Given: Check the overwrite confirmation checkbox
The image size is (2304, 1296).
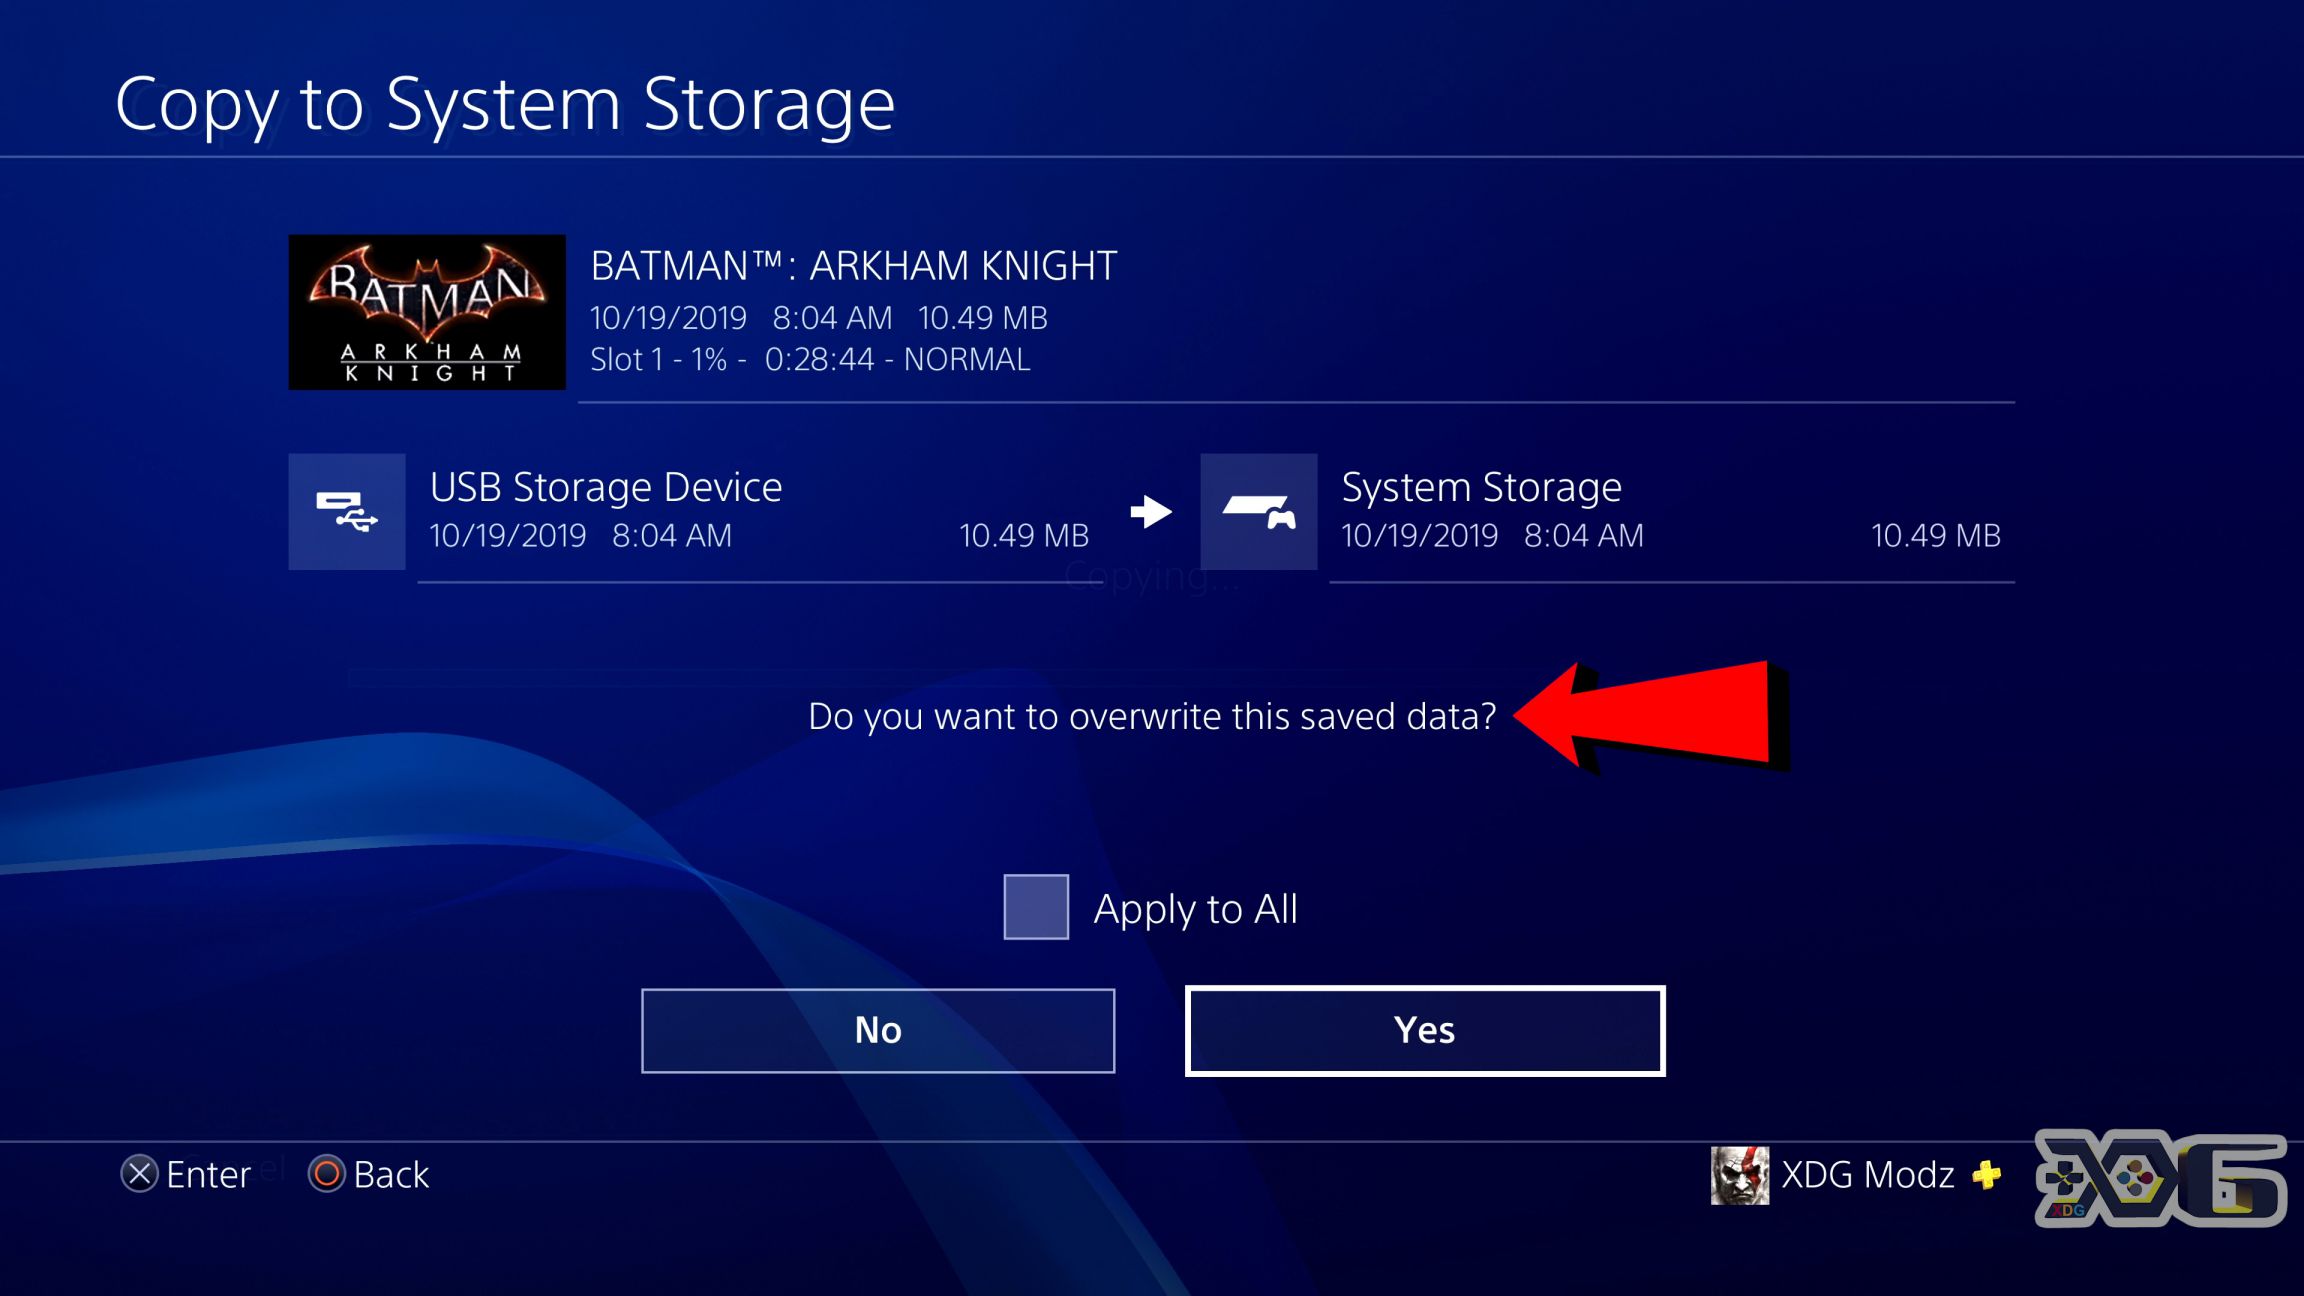Looking at the screenshot, I should (1038, 905).
